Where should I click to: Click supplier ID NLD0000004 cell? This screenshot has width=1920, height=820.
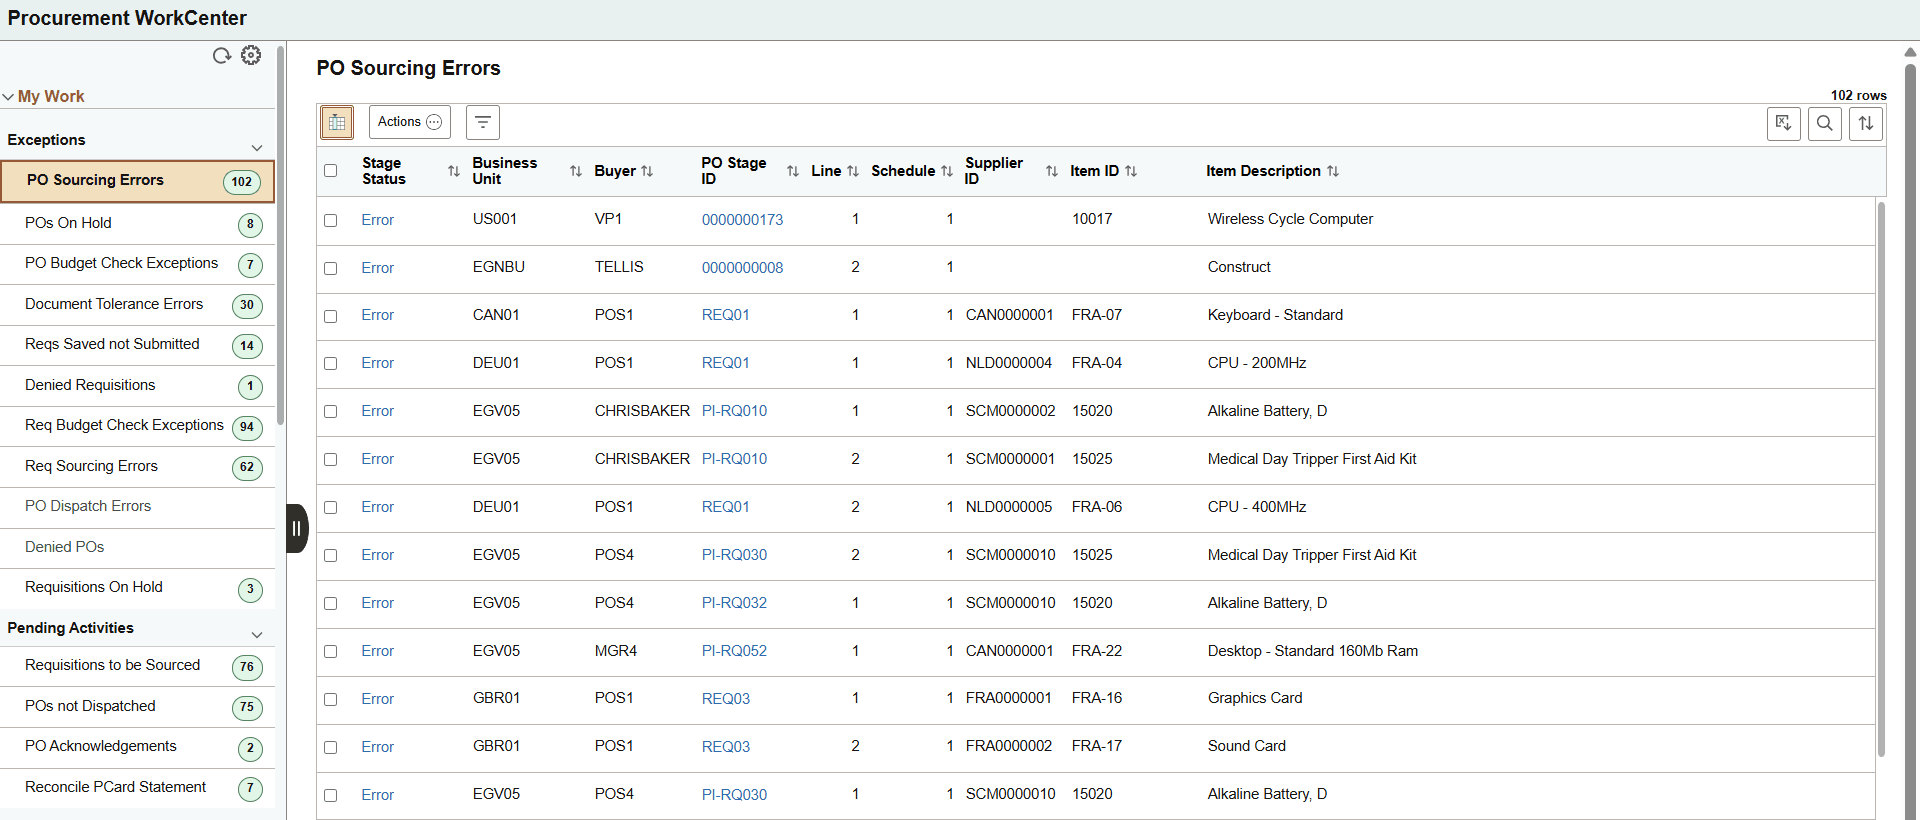(x=1008, y=363)
